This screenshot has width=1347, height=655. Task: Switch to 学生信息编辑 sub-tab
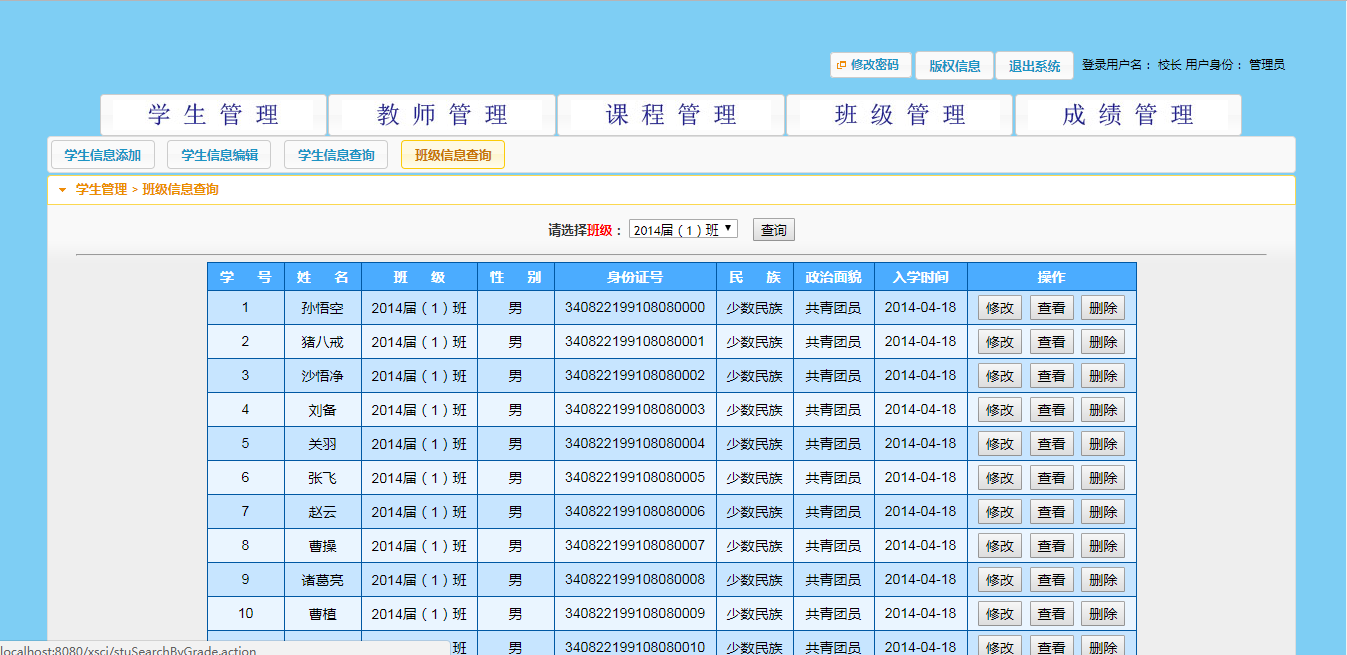tap(219, 155)
